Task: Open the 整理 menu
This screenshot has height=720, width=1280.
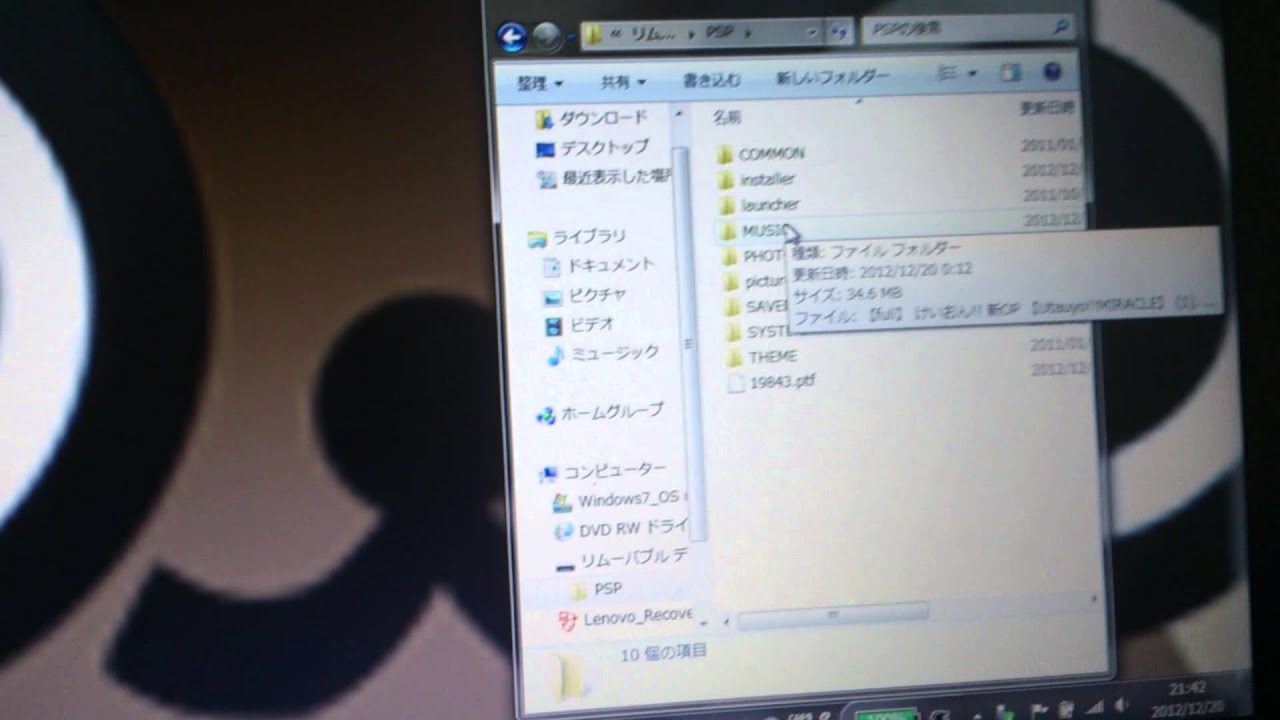Action: [540, 82]
